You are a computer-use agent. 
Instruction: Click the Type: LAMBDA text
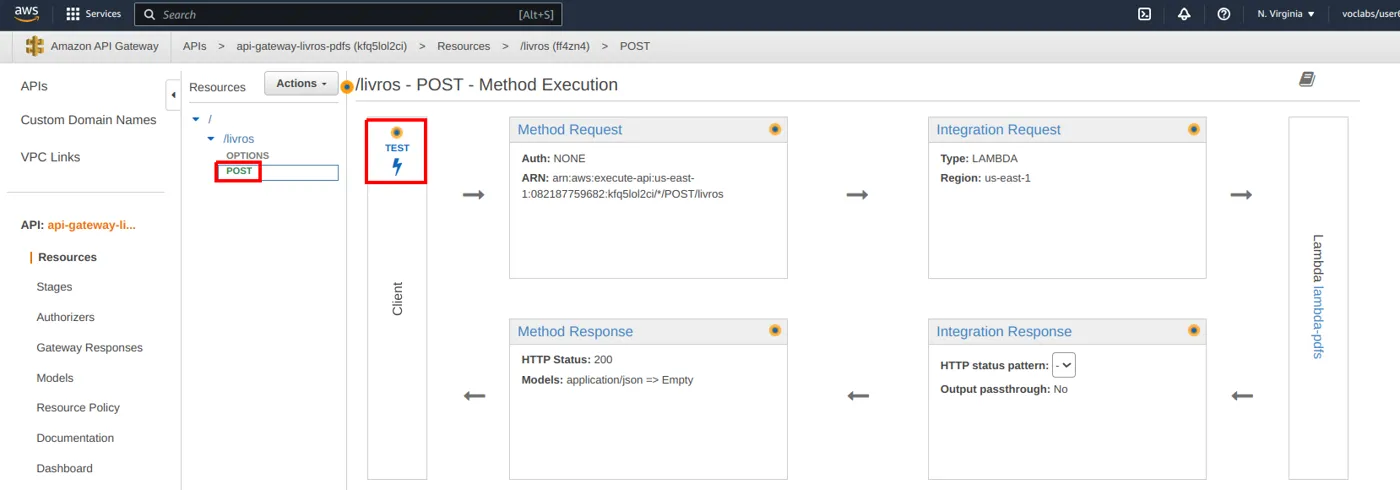click(979, 159)
